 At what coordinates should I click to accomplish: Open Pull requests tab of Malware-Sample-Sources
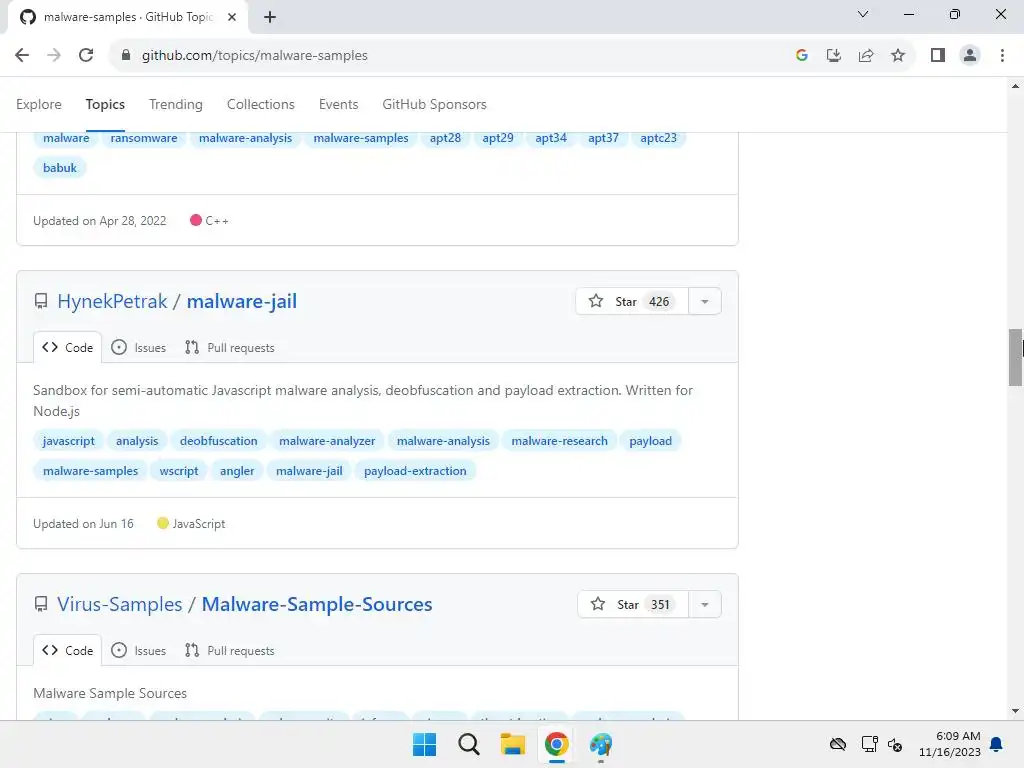(229, 650)
